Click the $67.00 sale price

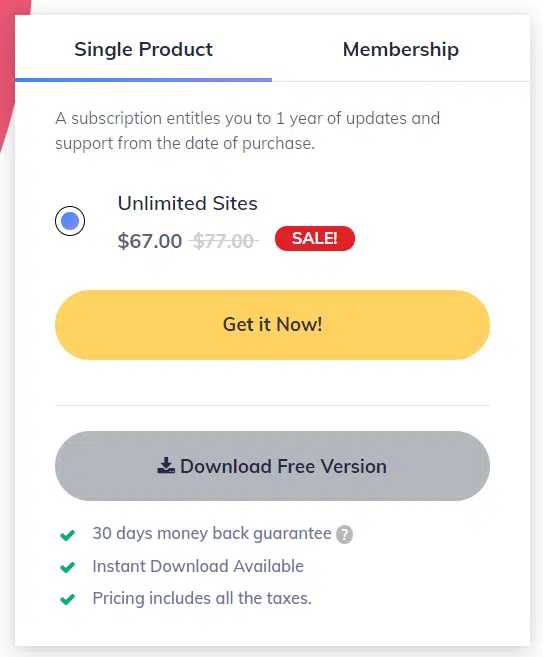click(x=150, y=241)
